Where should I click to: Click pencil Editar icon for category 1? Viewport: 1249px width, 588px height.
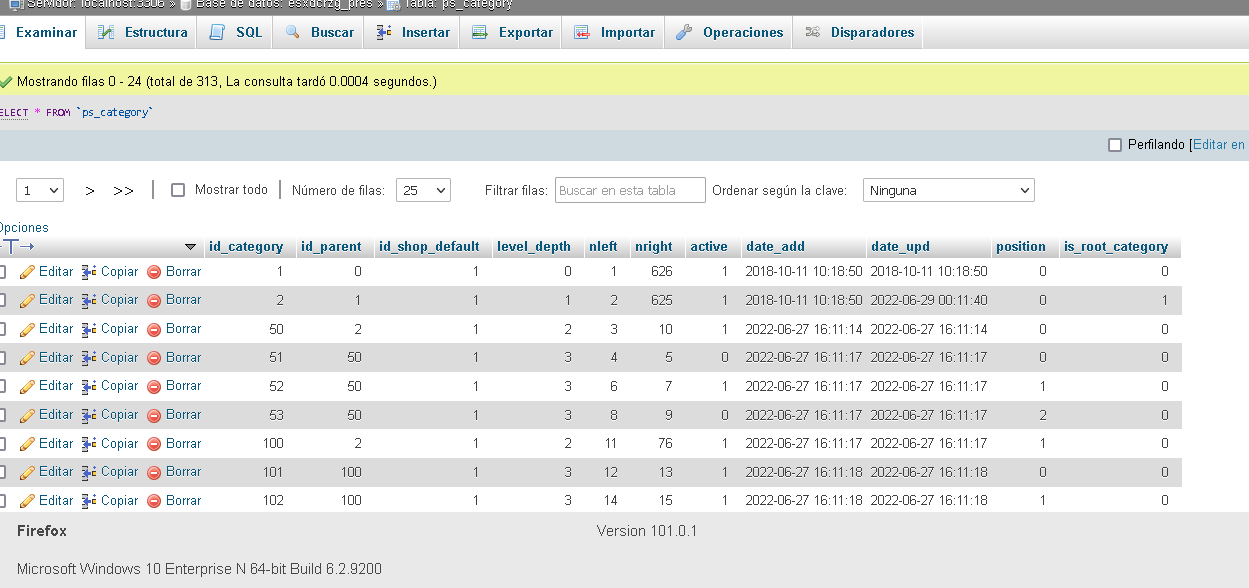(x=27, y=272)
